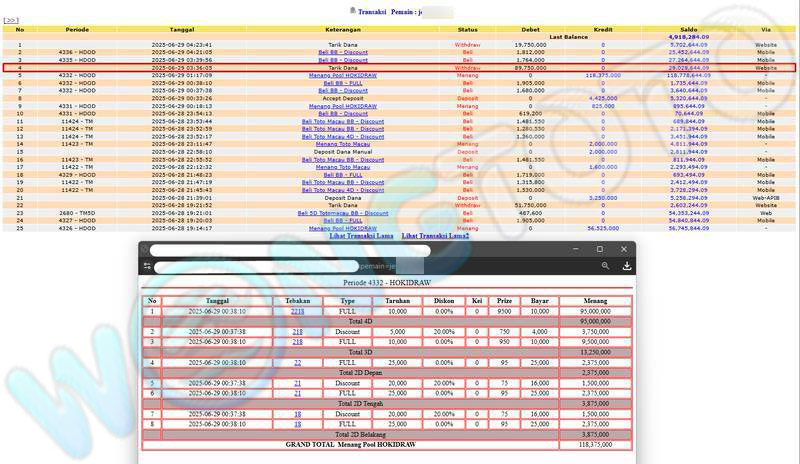Click the Menang column header in popup
The image size is (800, 464).
[x=595, y=300]
